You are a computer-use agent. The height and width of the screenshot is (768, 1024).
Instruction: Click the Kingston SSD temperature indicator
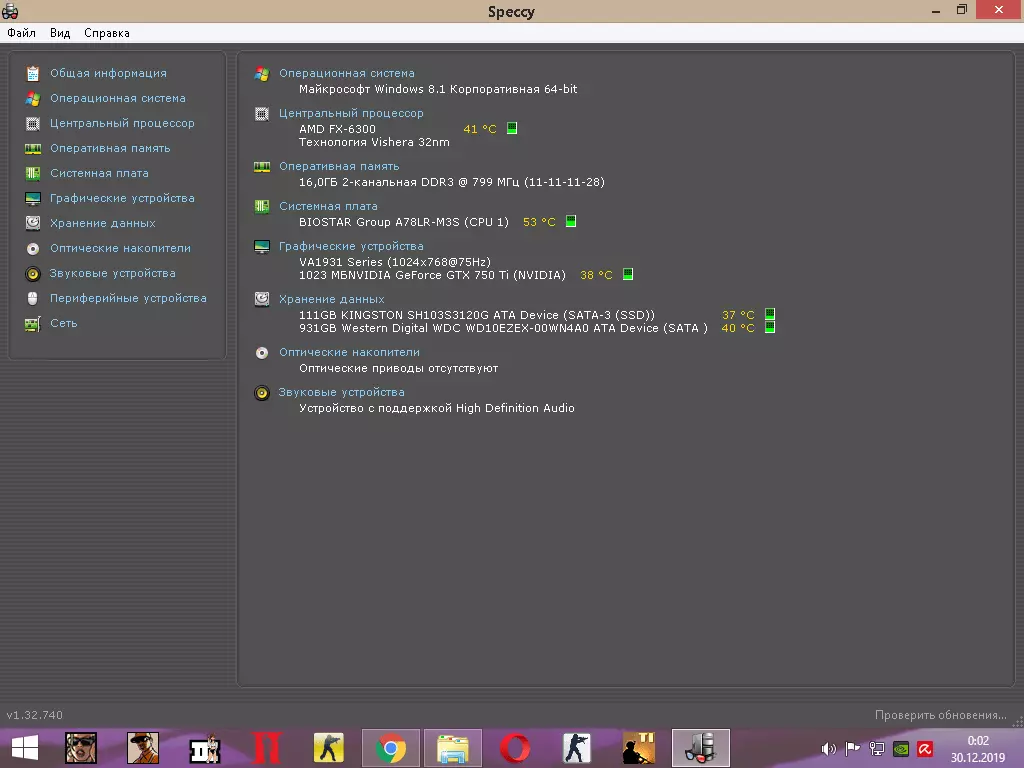[x=770, y=315]
